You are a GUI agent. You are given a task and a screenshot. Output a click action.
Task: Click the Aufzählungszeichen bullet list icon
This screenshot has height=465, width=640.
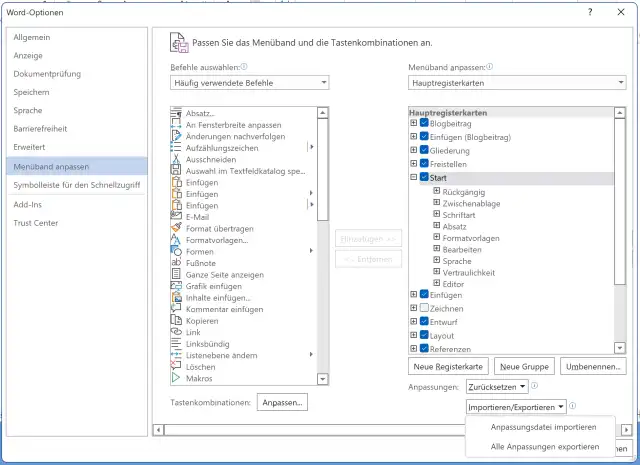coord(176,147)
